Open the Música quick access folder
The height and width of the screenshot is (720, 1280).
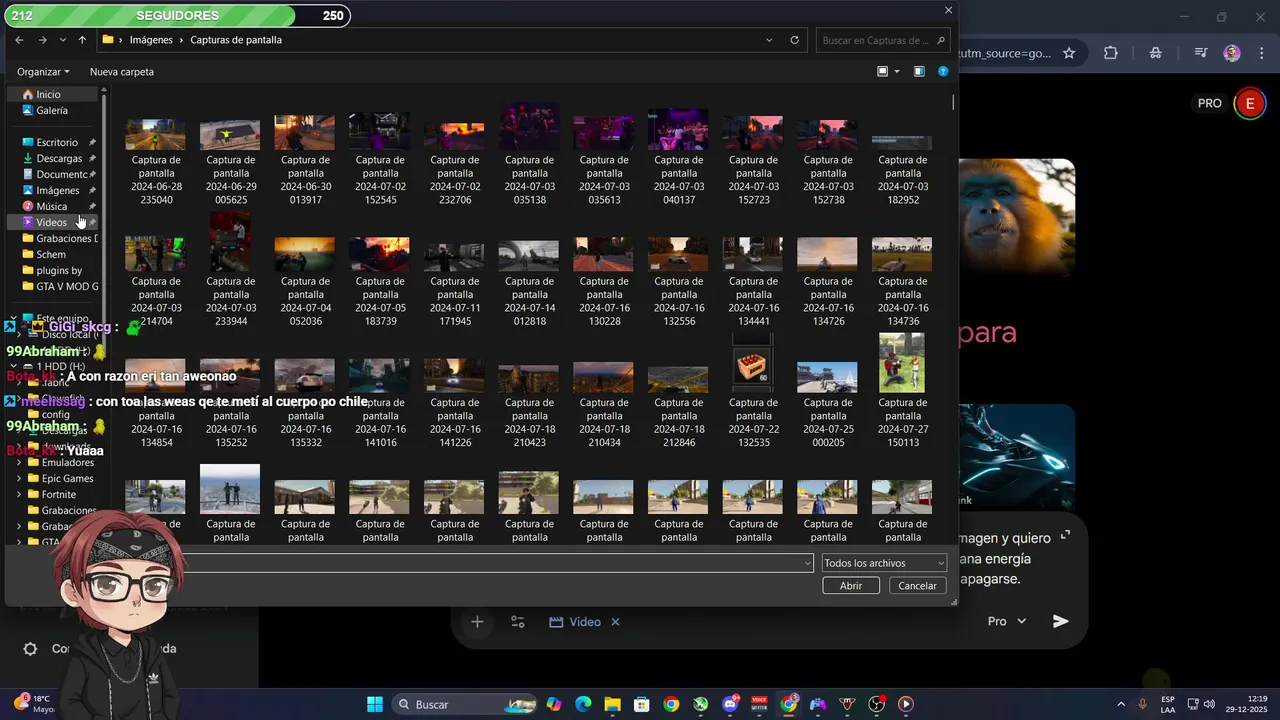[x=52, y=206]
